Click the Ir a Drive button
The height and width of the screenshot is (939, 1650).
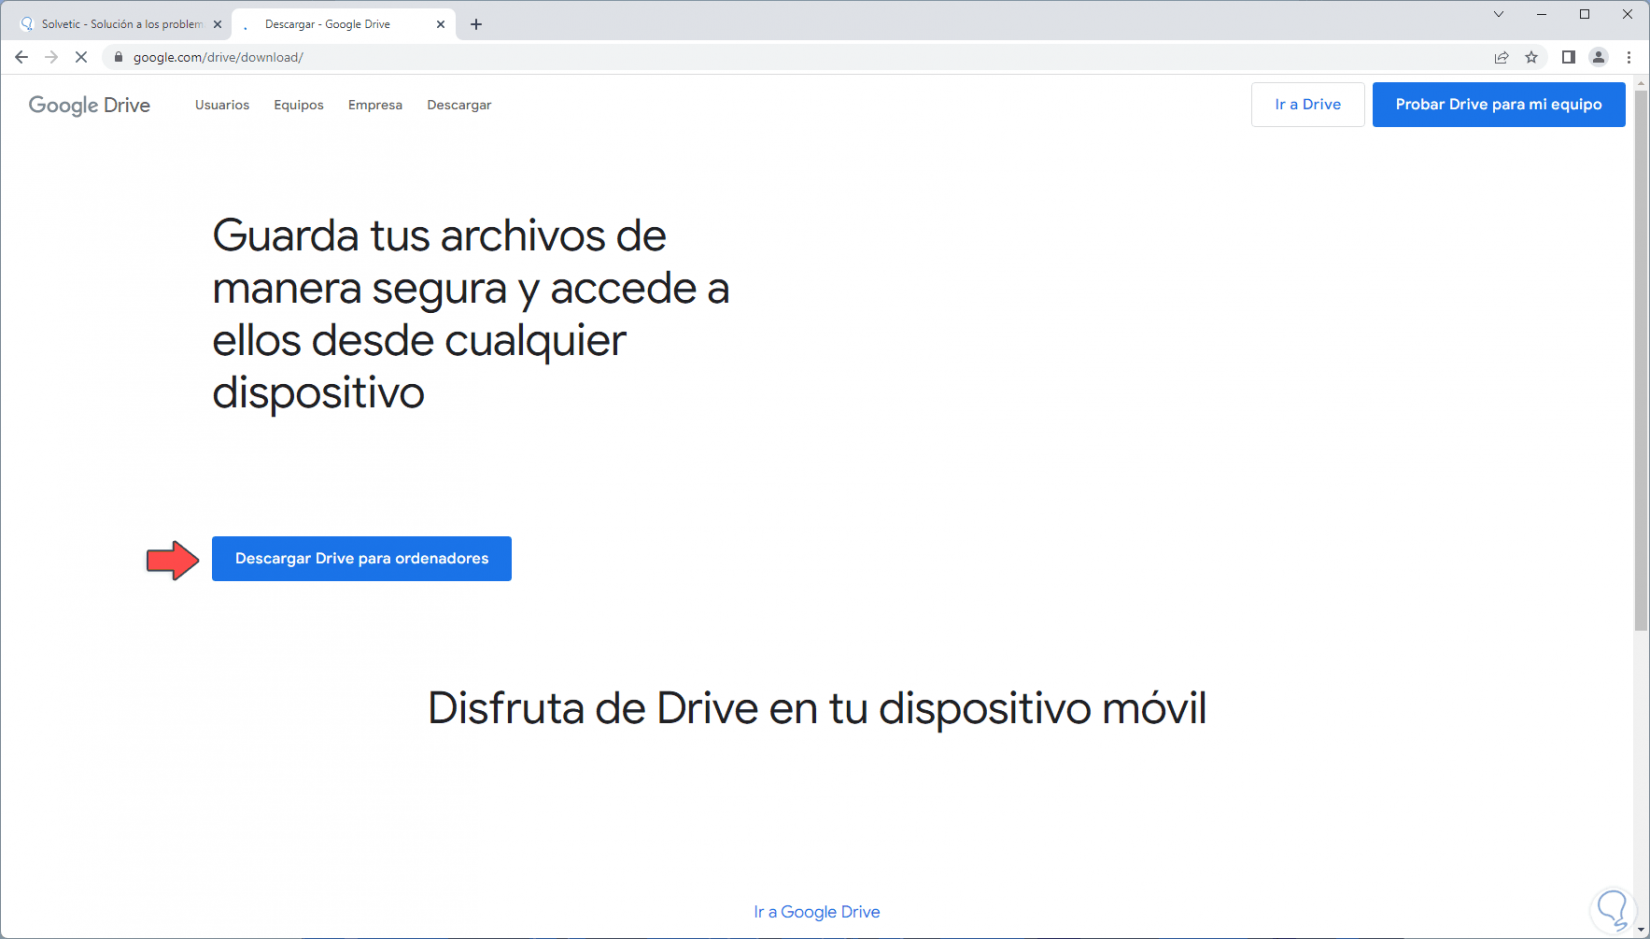(1308, 104)
